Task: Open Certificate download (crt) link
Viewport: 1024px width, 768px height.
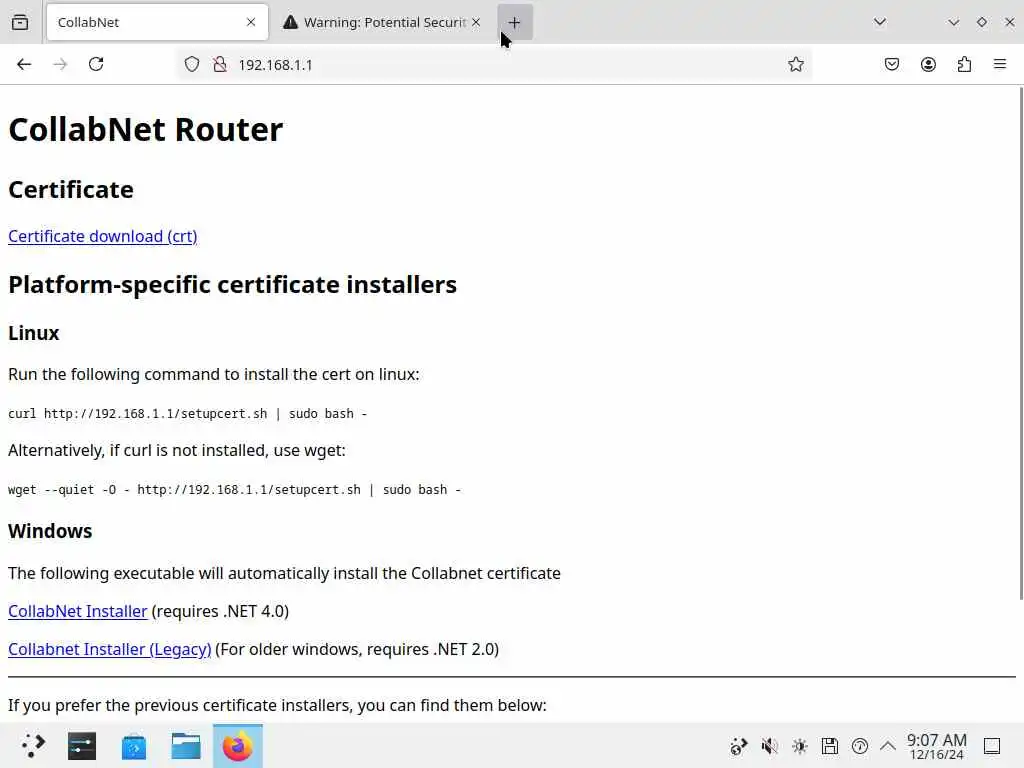Action: tap(103, 236)
